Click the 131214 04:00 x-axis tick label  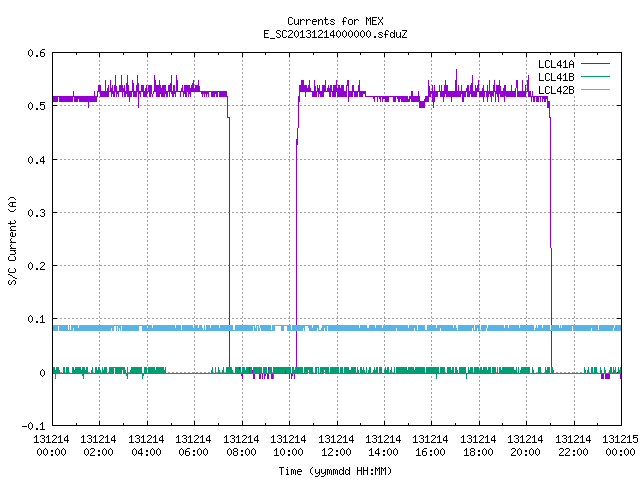click(x=147, y=446)
